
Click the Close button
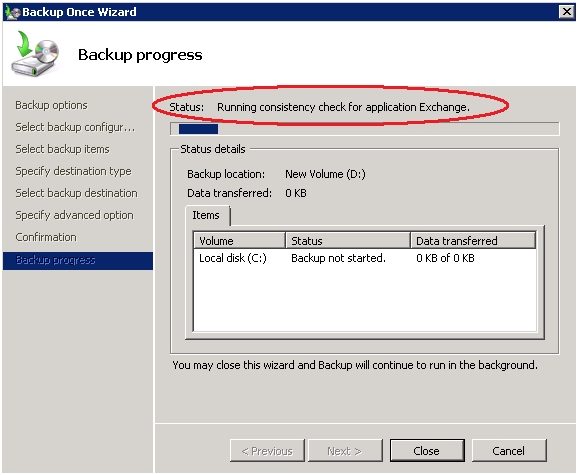coord(427,450)
